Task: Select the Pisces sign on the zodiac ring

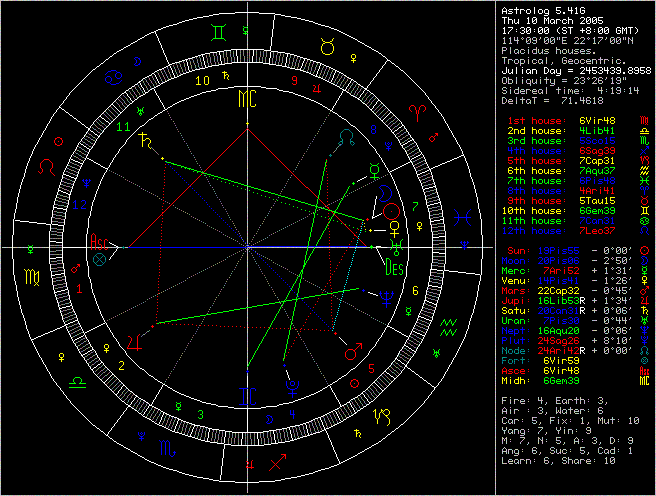Action: click(x=461, y=215)
